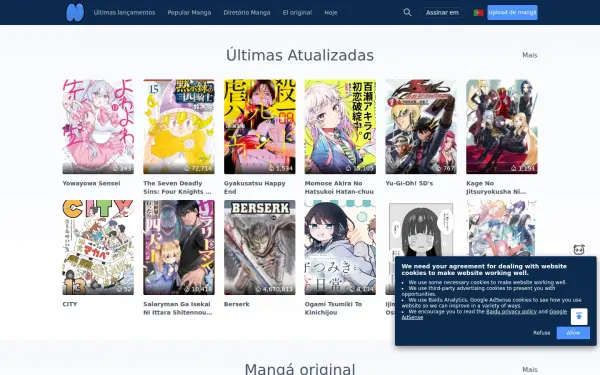This screenshot has height=375, width=600.
Task: Open Yowayowa Sensei cover thumbnail
Action: click(x=98, y=127)
